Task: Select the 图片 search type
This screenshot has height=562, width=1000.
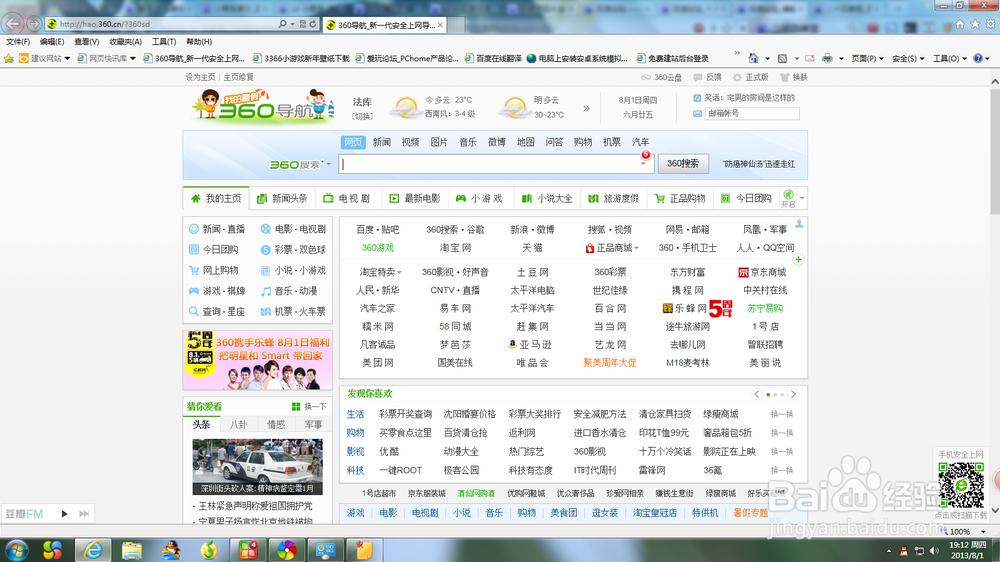Action: pyautogui.click(x=439, y=142)
